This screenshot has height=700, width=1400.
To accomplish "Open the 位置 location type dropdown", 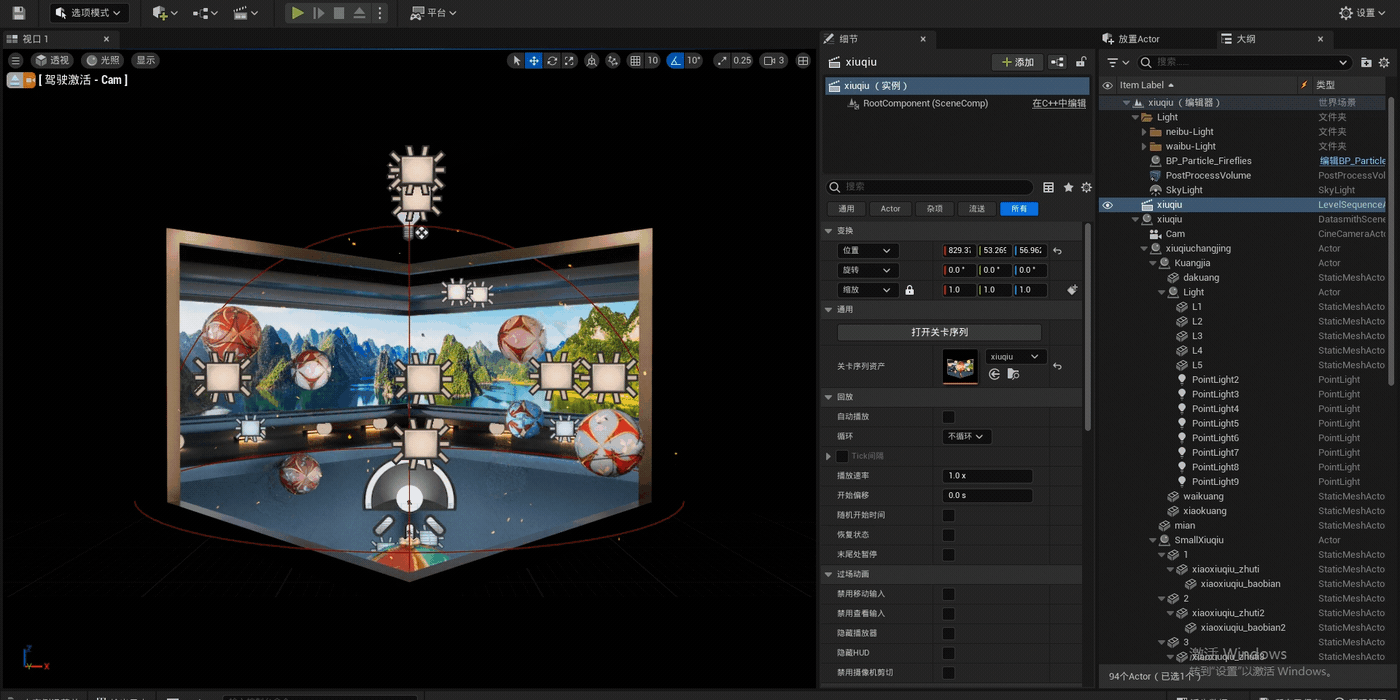I will [867, 251].
